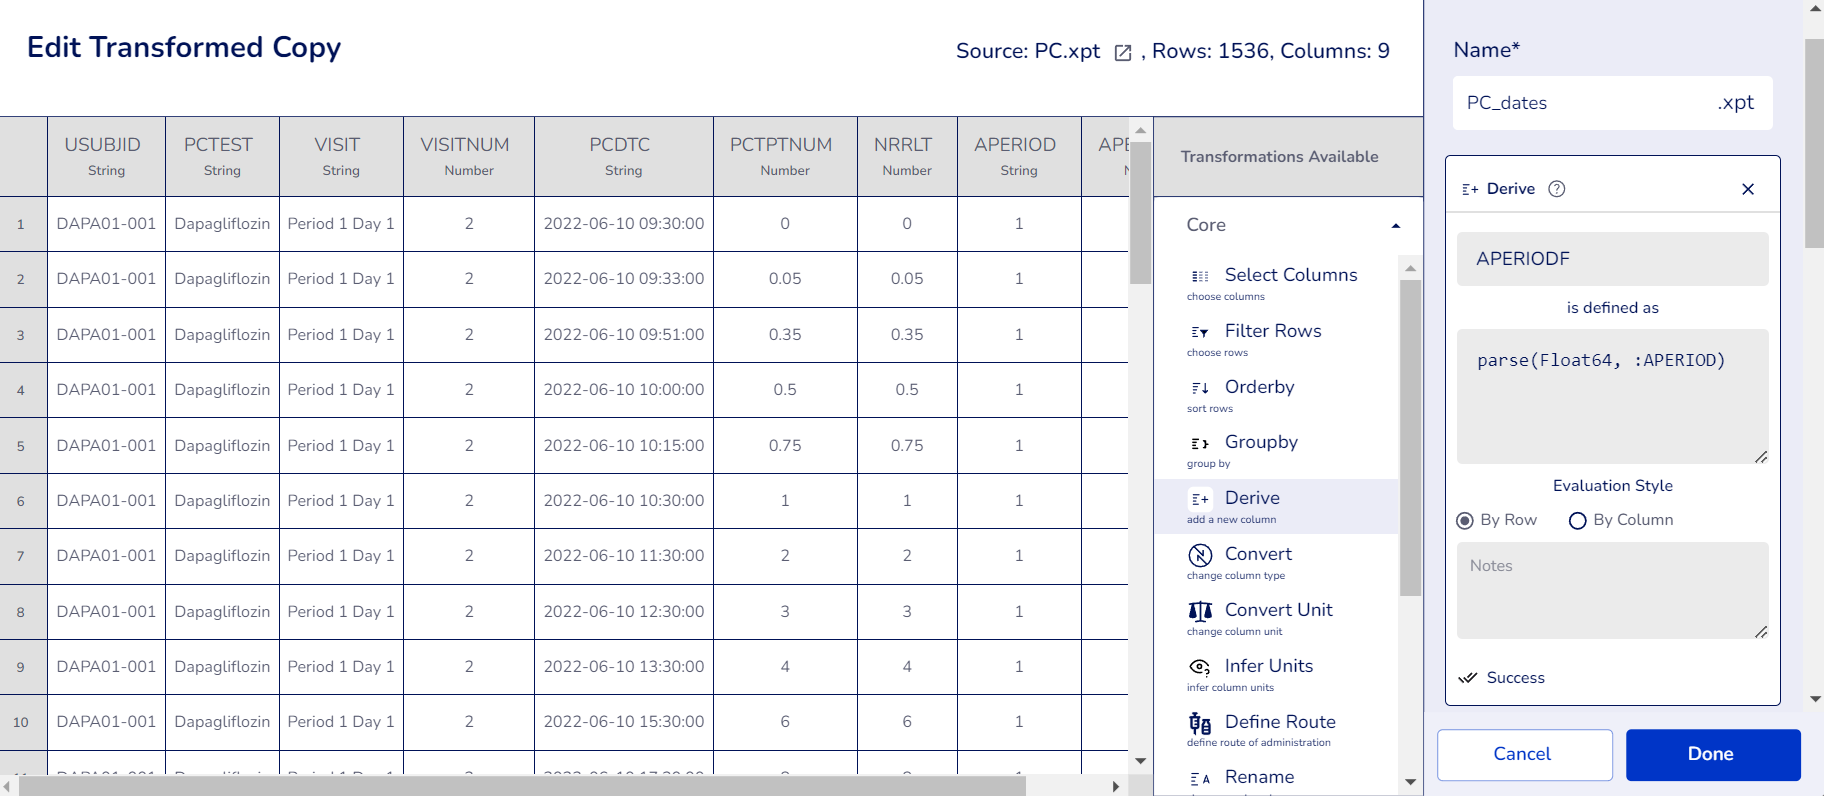Image resolution: width=1824 pixels, height=796 pixels.
Task: Click the Success checkmark icon
Action: pos(1468,678)
